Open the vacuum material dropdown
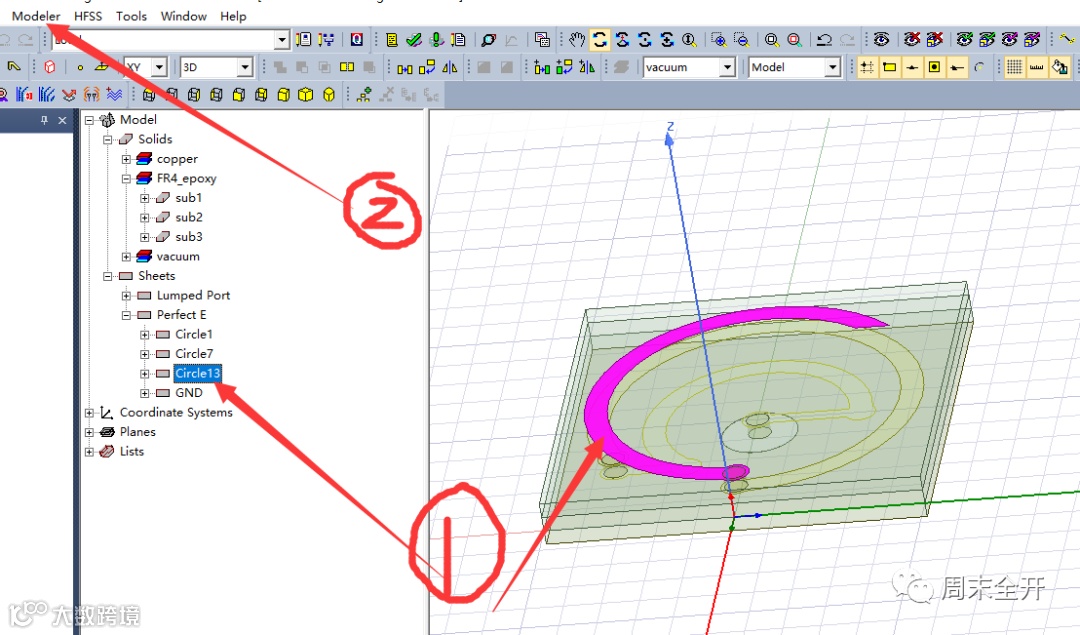 click(x=727, y=67)
